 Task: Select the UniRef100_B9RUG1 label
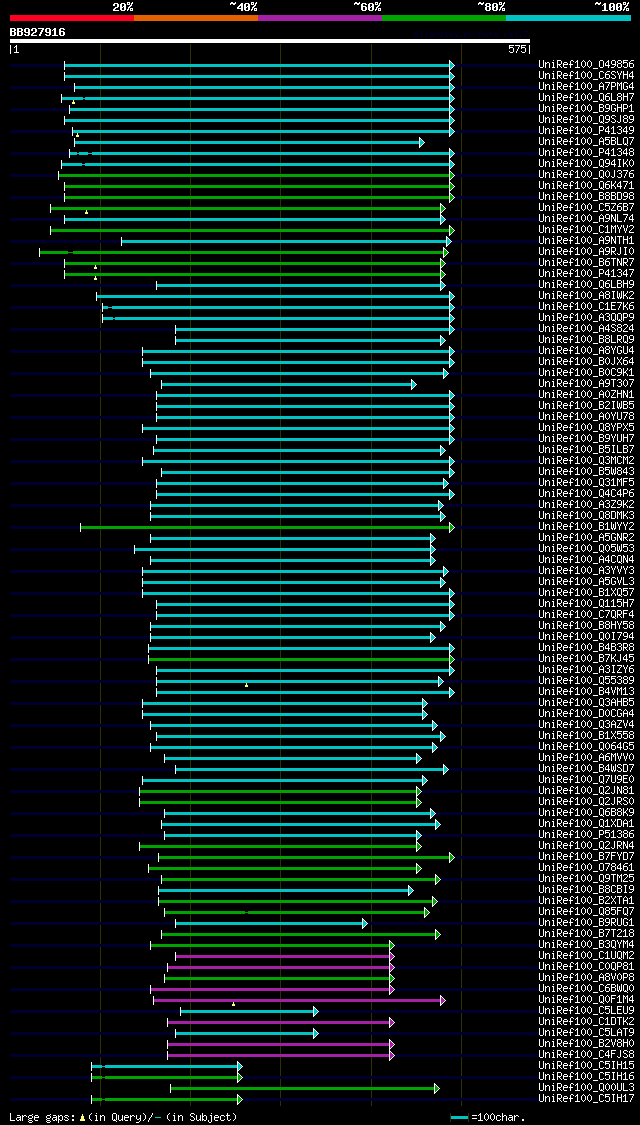point(586,923)
